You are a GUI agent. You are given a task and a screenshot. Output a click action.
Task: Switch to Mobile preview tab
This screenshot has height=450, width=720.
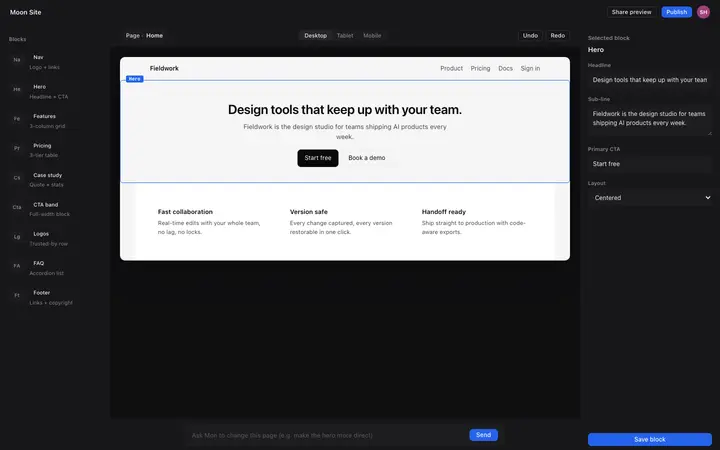point(372,35)
